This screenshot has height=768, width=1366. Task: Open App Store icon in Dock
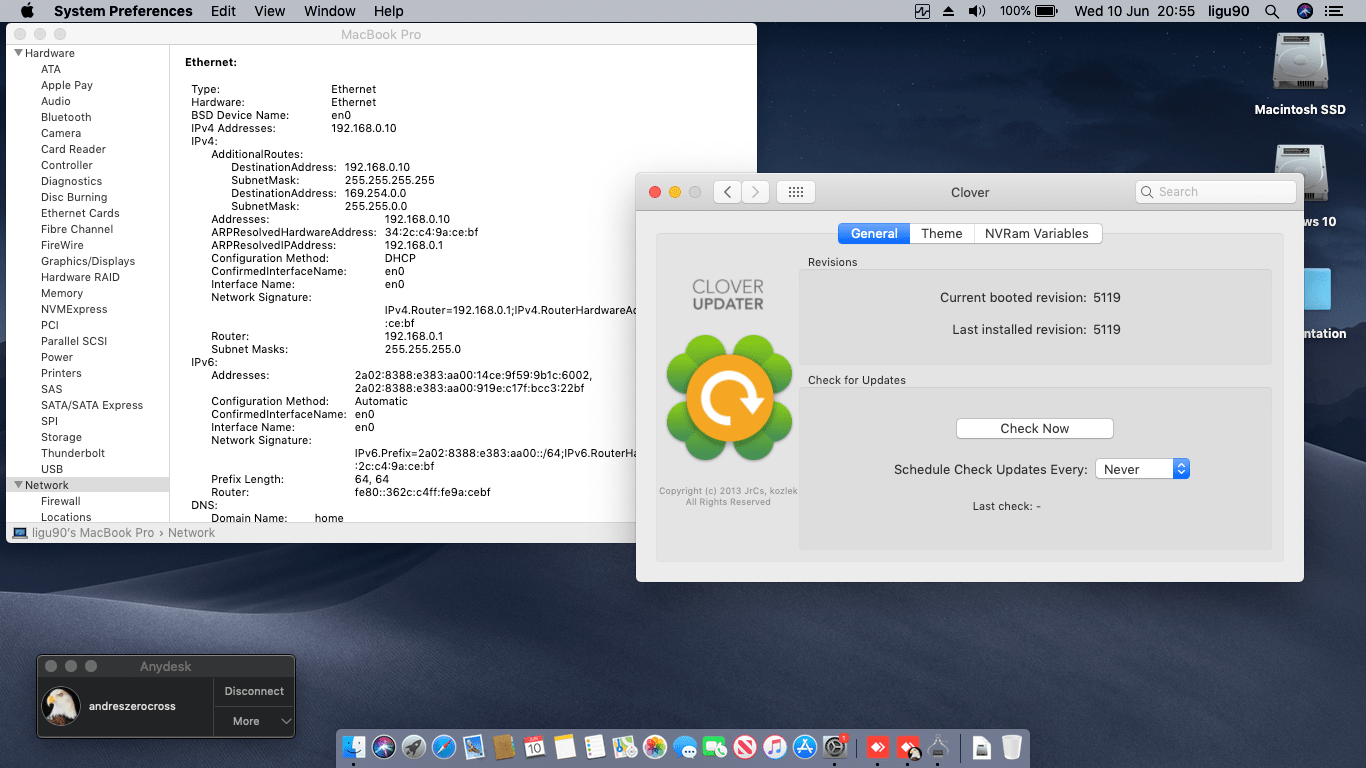click(805, 747)
